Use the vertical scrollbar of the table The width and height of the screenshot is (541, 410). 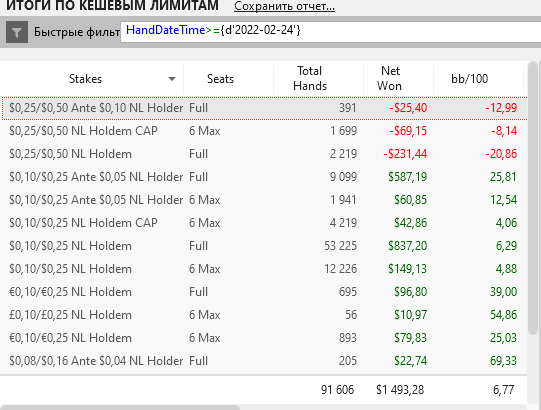533,198
